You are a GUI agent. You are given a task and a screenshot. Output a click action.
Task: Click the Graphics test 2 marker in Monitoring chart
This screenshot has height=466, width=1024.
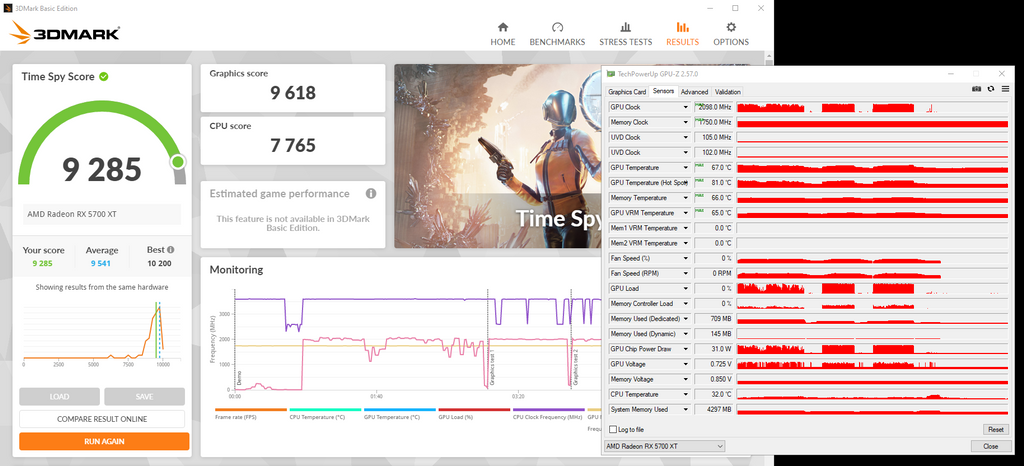(575, 369)
